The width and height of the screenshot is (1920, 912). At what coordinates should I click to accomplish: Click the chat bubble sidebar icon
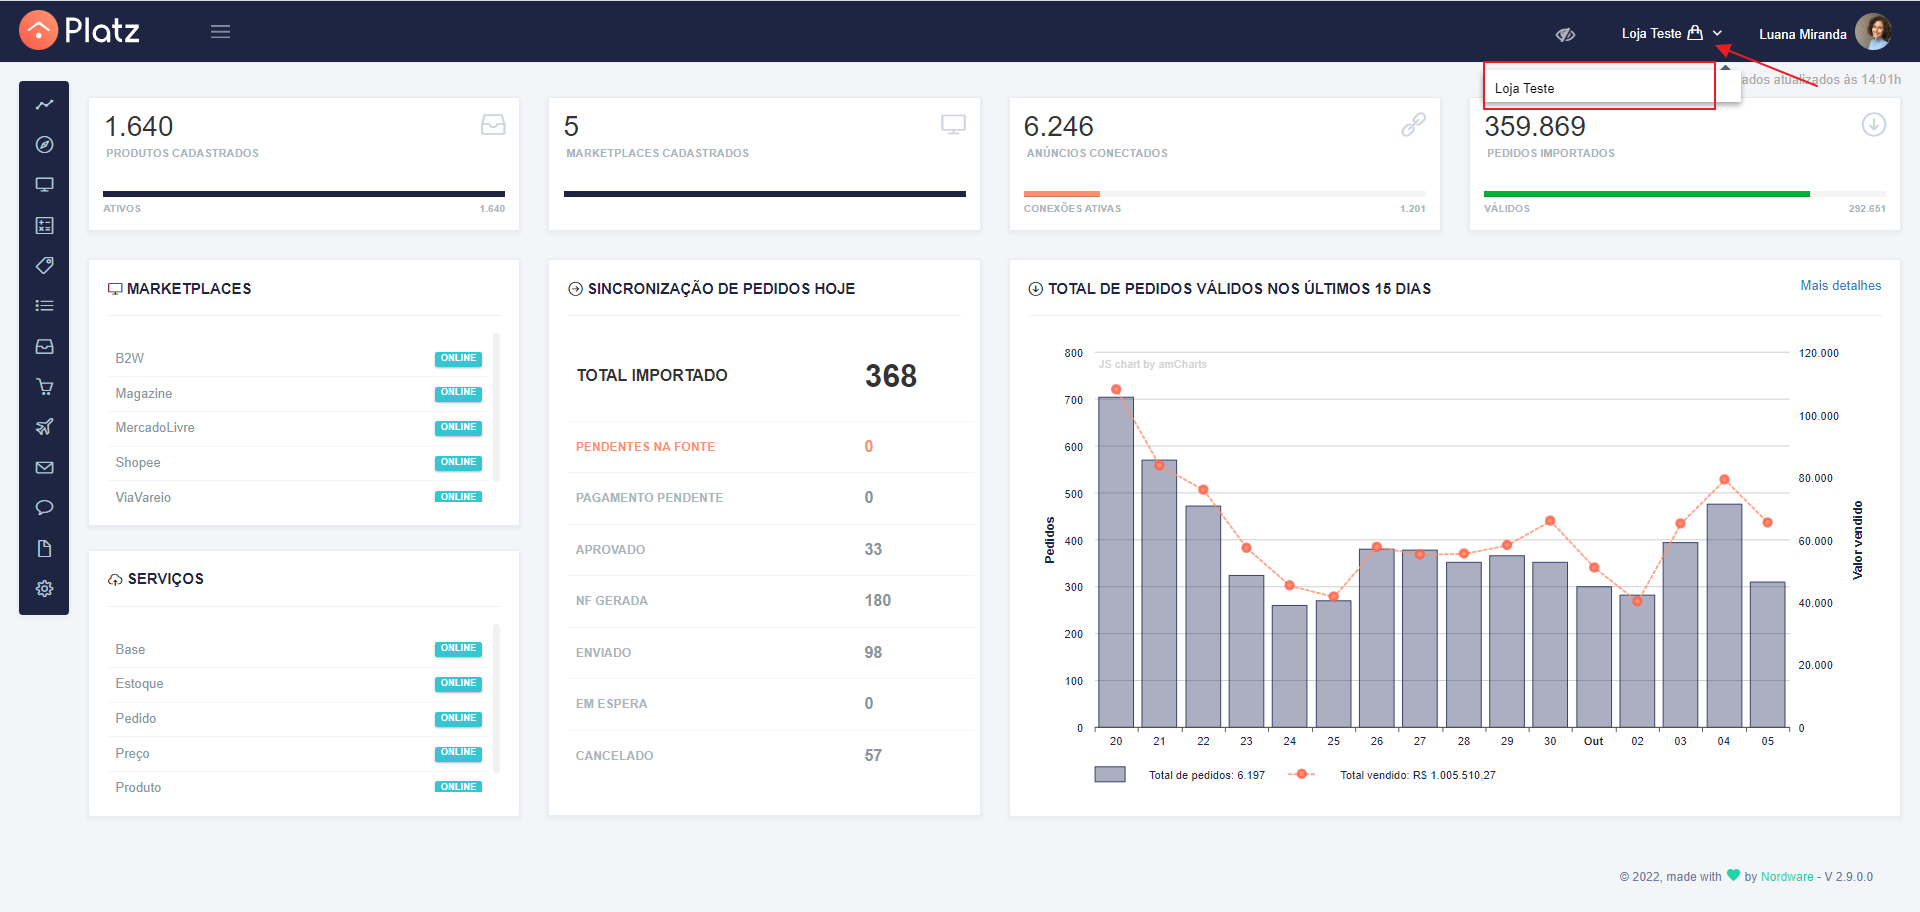44,508
